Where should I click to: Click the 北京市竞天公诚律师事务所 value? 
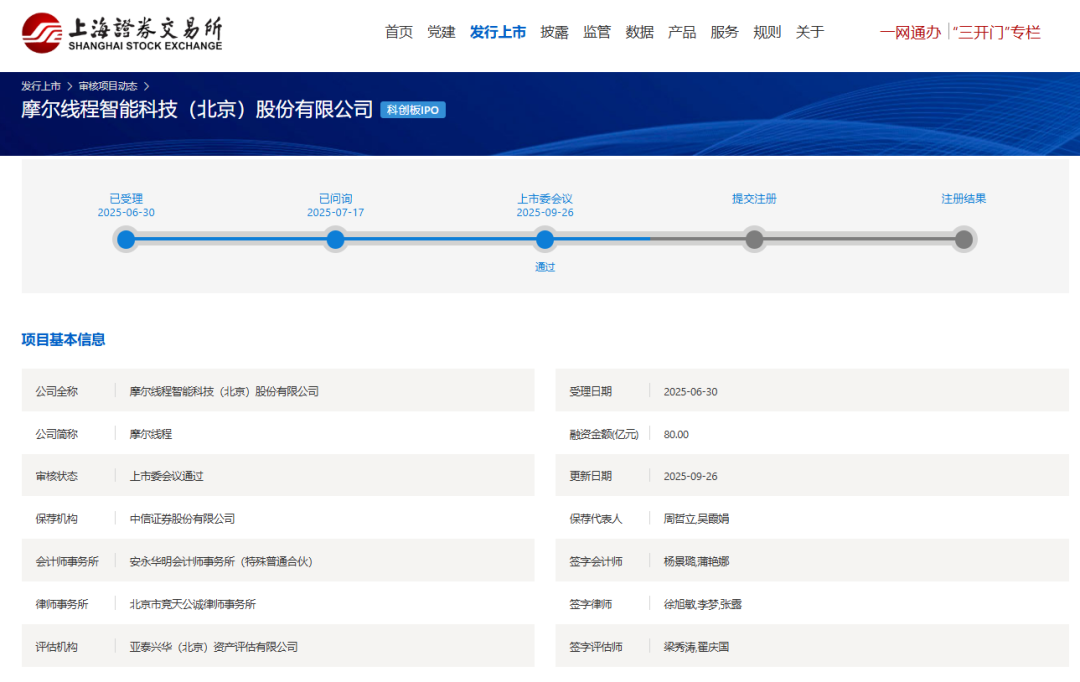click(x=193, y=604)
